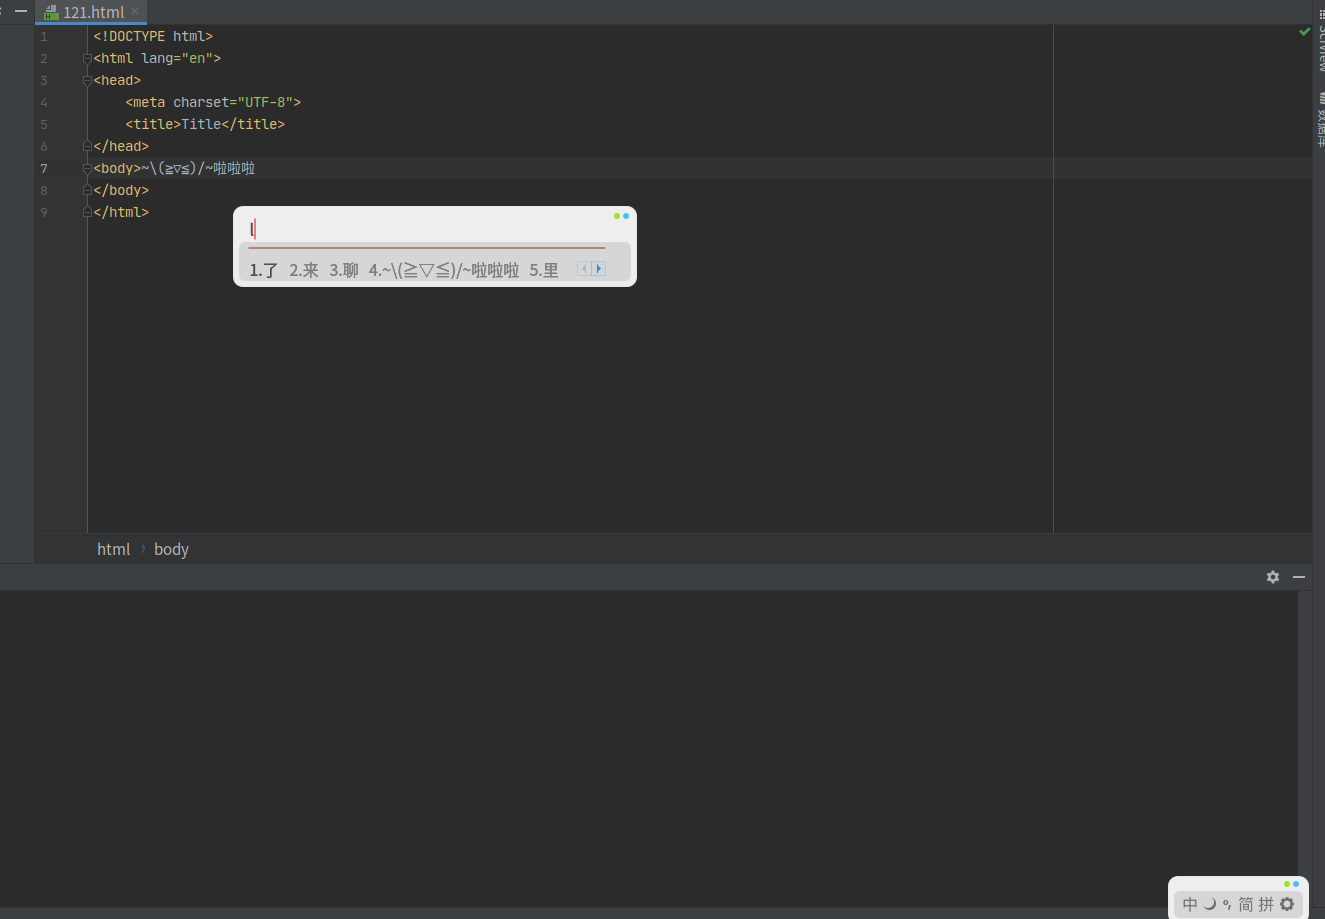The height and width of the screenshot is (919, 1325).
Task: Go to previous candidate page arrow
Action: pyautogui.click(x=585, y=269)
